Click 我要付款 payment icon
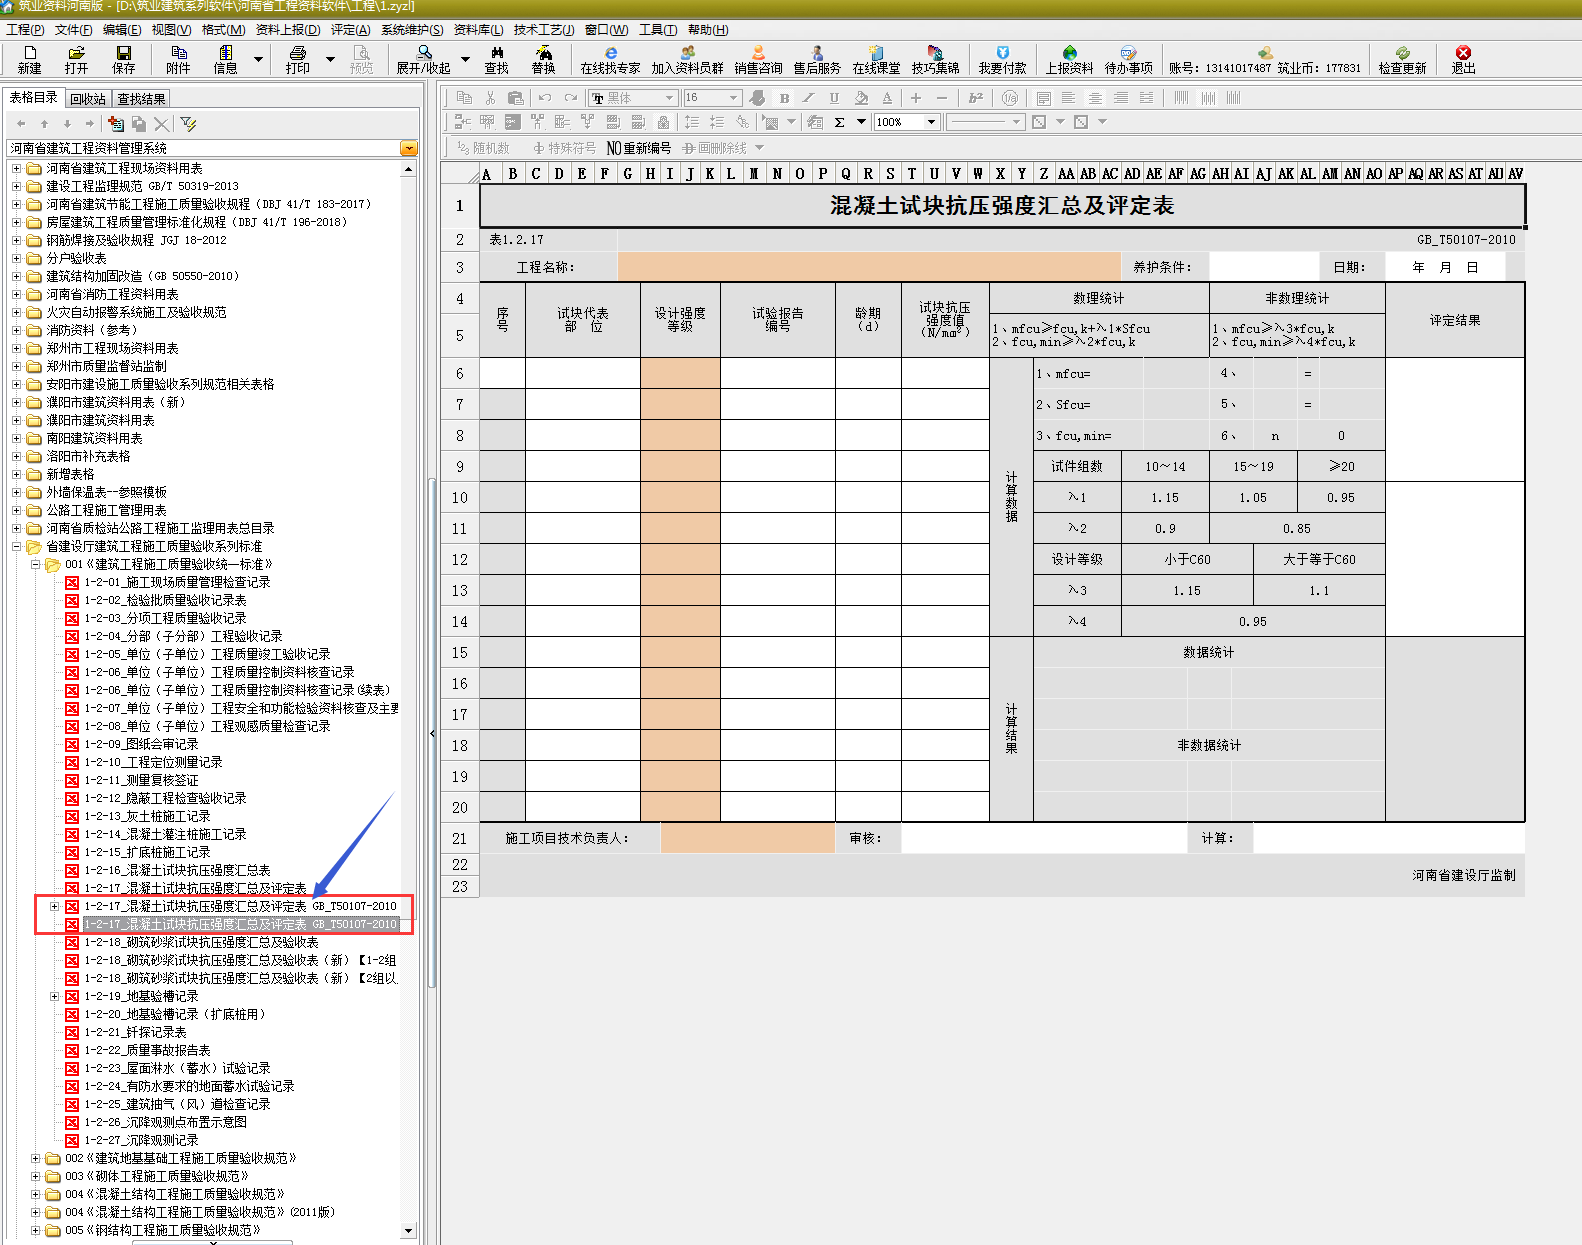This screenshot has height=1245, width=1582. [1003, 59]
